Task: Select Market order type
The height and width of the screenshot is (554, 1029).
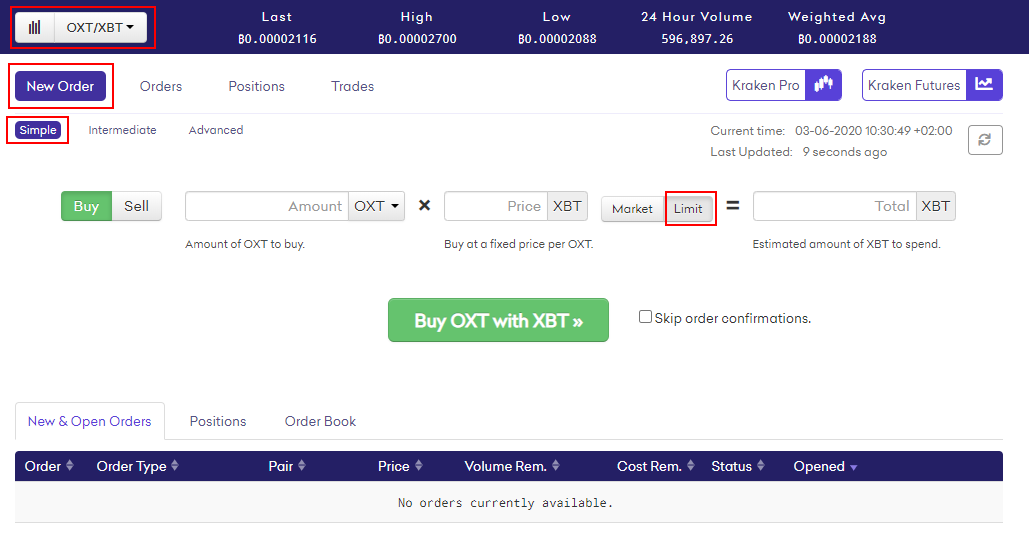Action: [x=633, y=209]
